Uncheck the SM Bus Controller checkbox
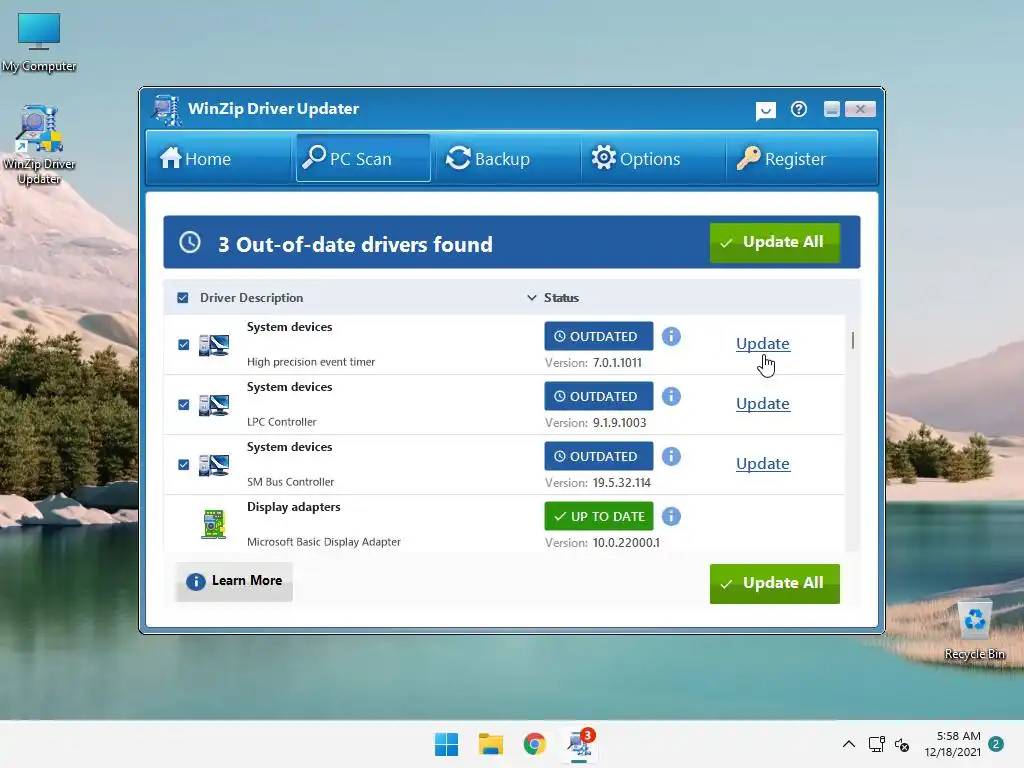 point(184,465)
